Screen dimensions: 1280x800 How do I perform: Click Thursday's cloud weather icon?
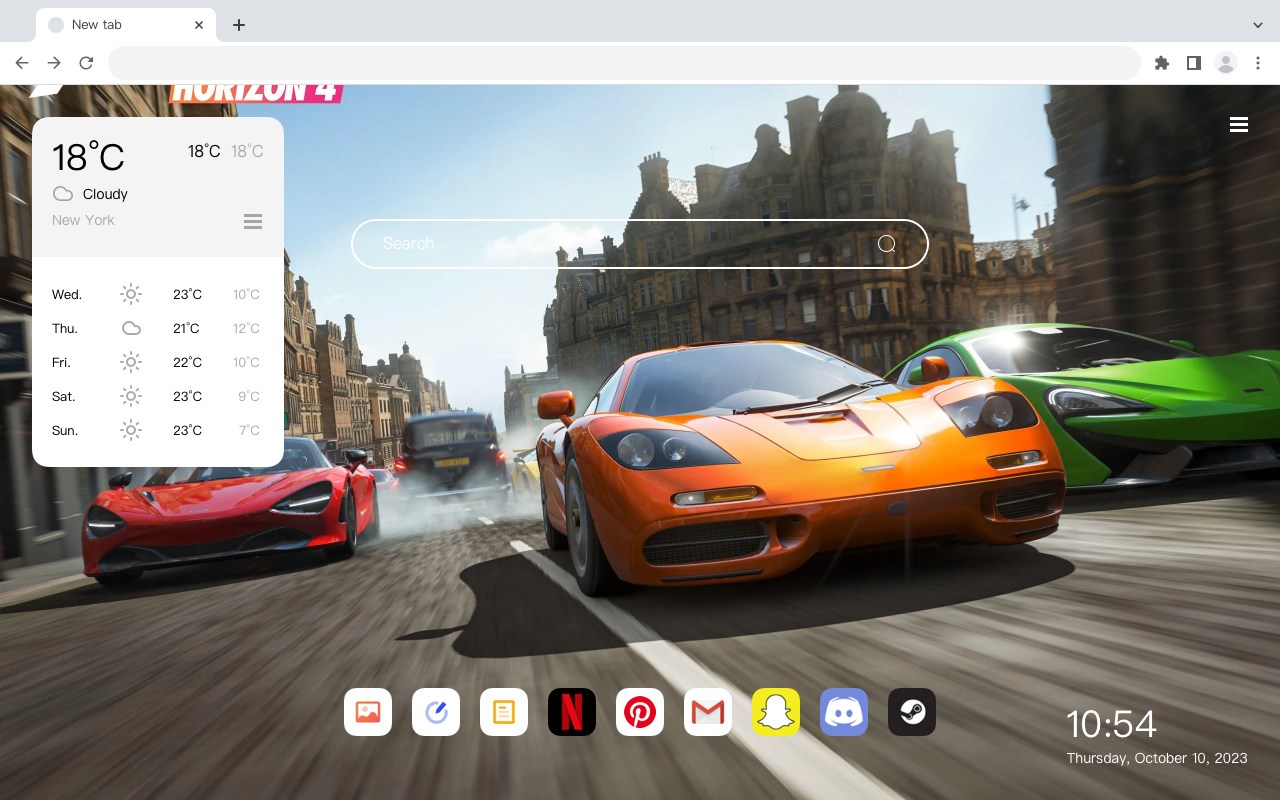[131, 328]
